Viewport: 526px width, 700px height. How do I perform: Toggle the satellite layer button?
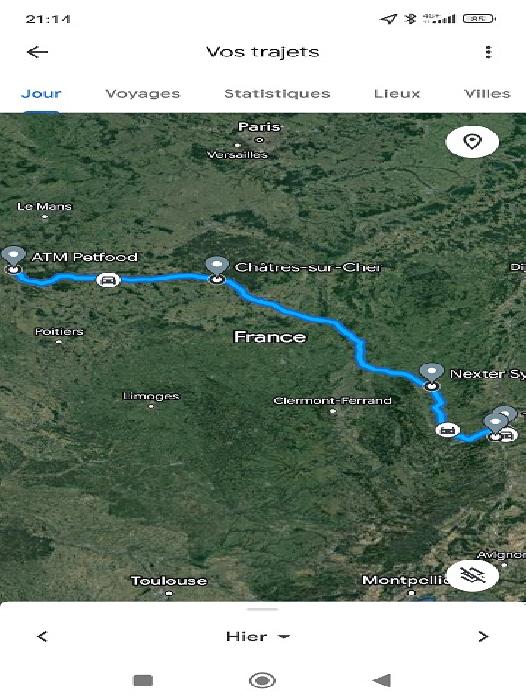click(x=472, y=576)
